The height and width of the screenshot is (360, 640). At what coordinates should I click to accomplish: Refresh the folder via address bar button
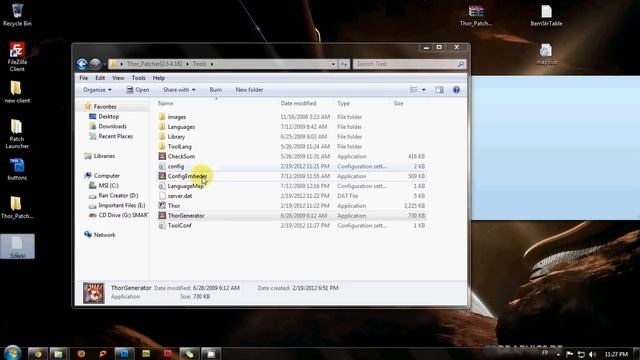click(344, 64)
